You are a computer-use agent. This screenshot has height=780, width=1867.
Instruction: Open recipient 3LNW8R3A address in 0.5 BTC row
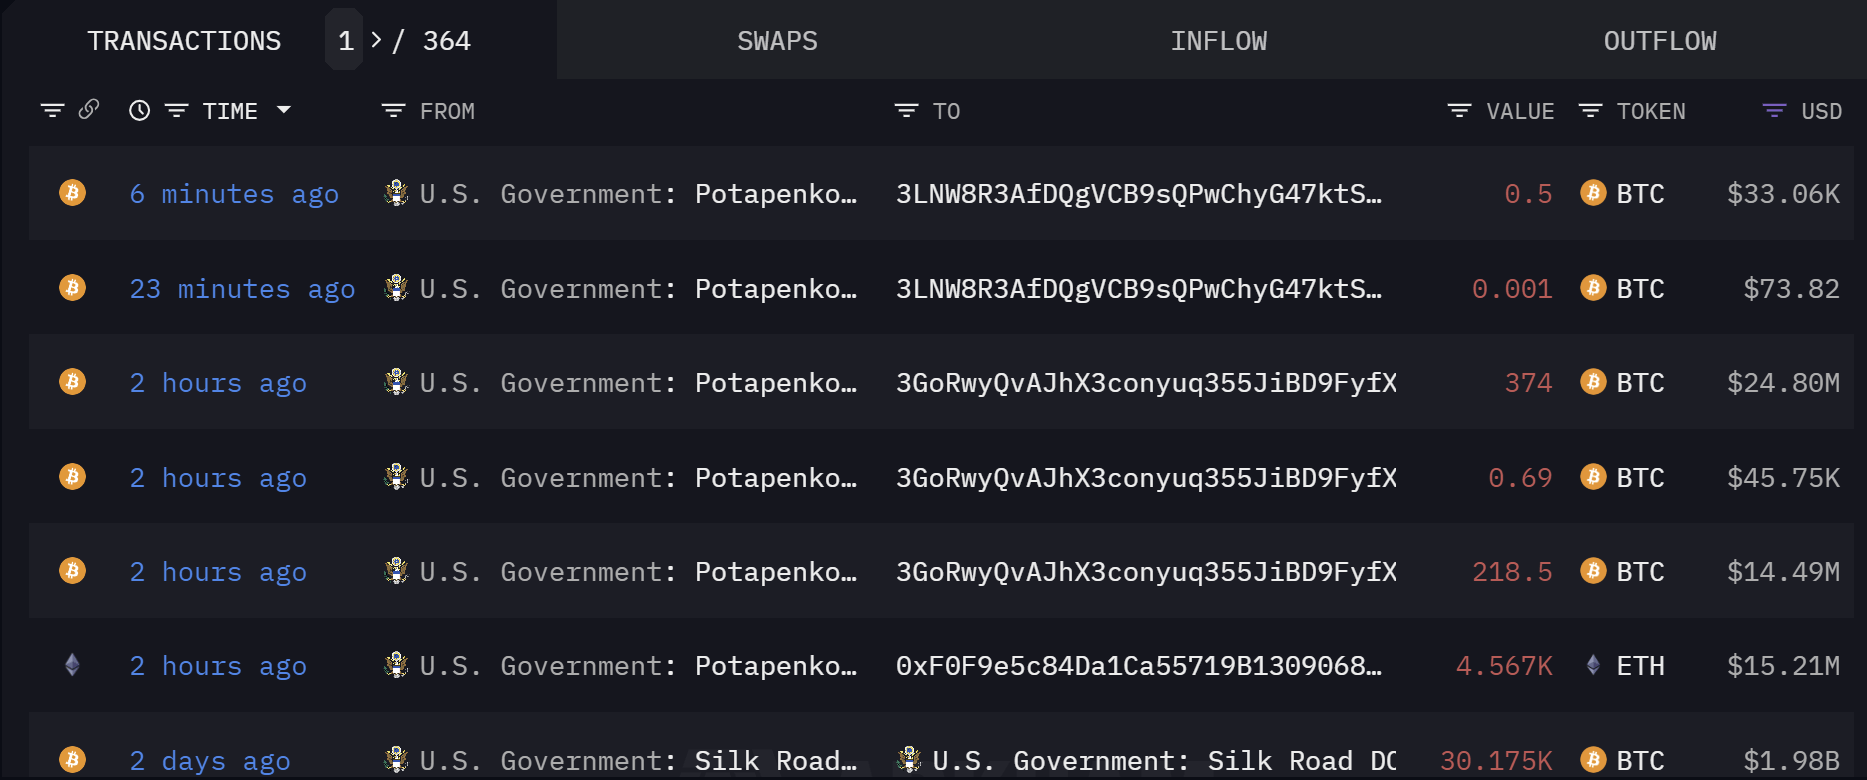tap(1139, 193)
